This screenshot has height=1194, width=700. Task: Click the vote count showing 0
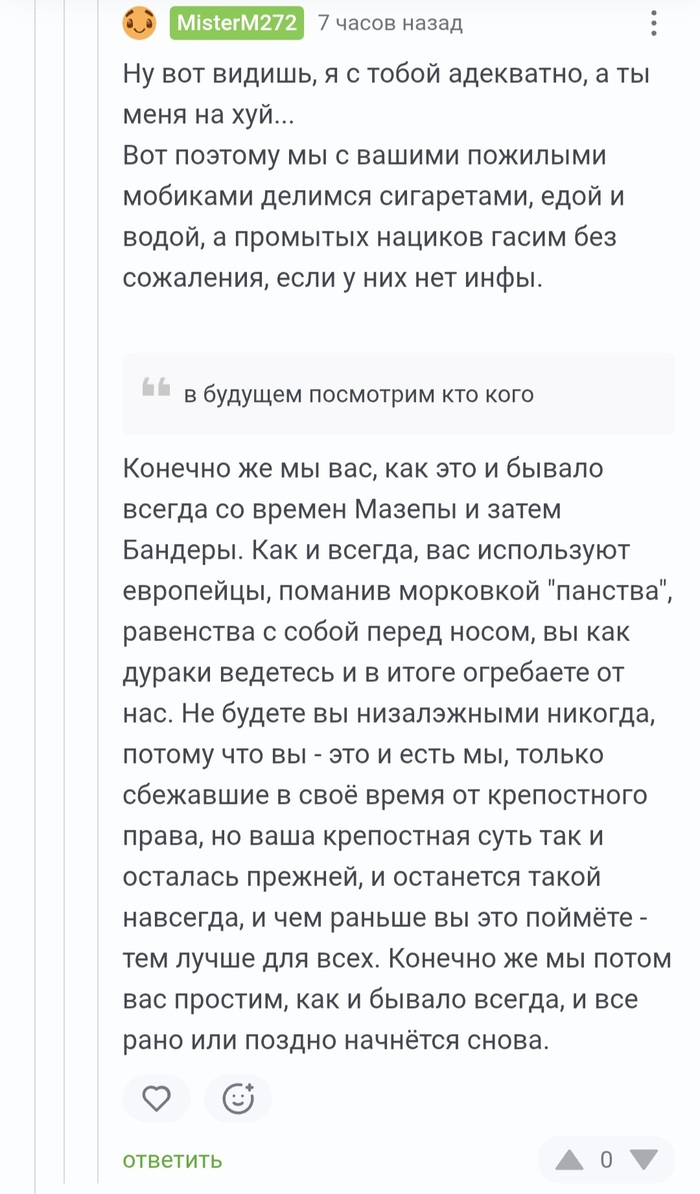tap(606, 1160)
